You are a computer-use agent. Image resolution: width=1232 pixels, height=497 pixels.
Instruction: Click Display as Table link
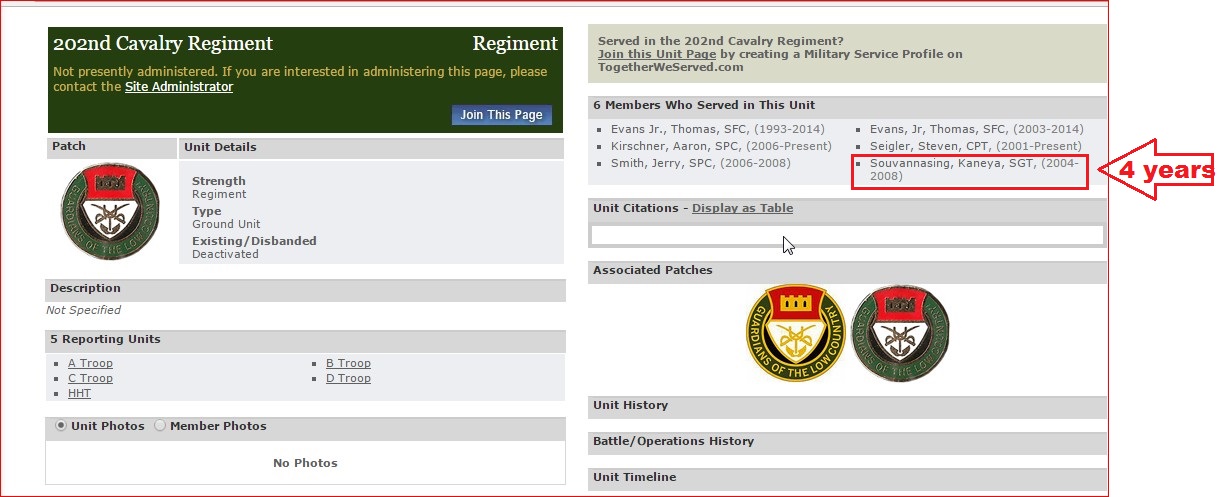point(742,208)
